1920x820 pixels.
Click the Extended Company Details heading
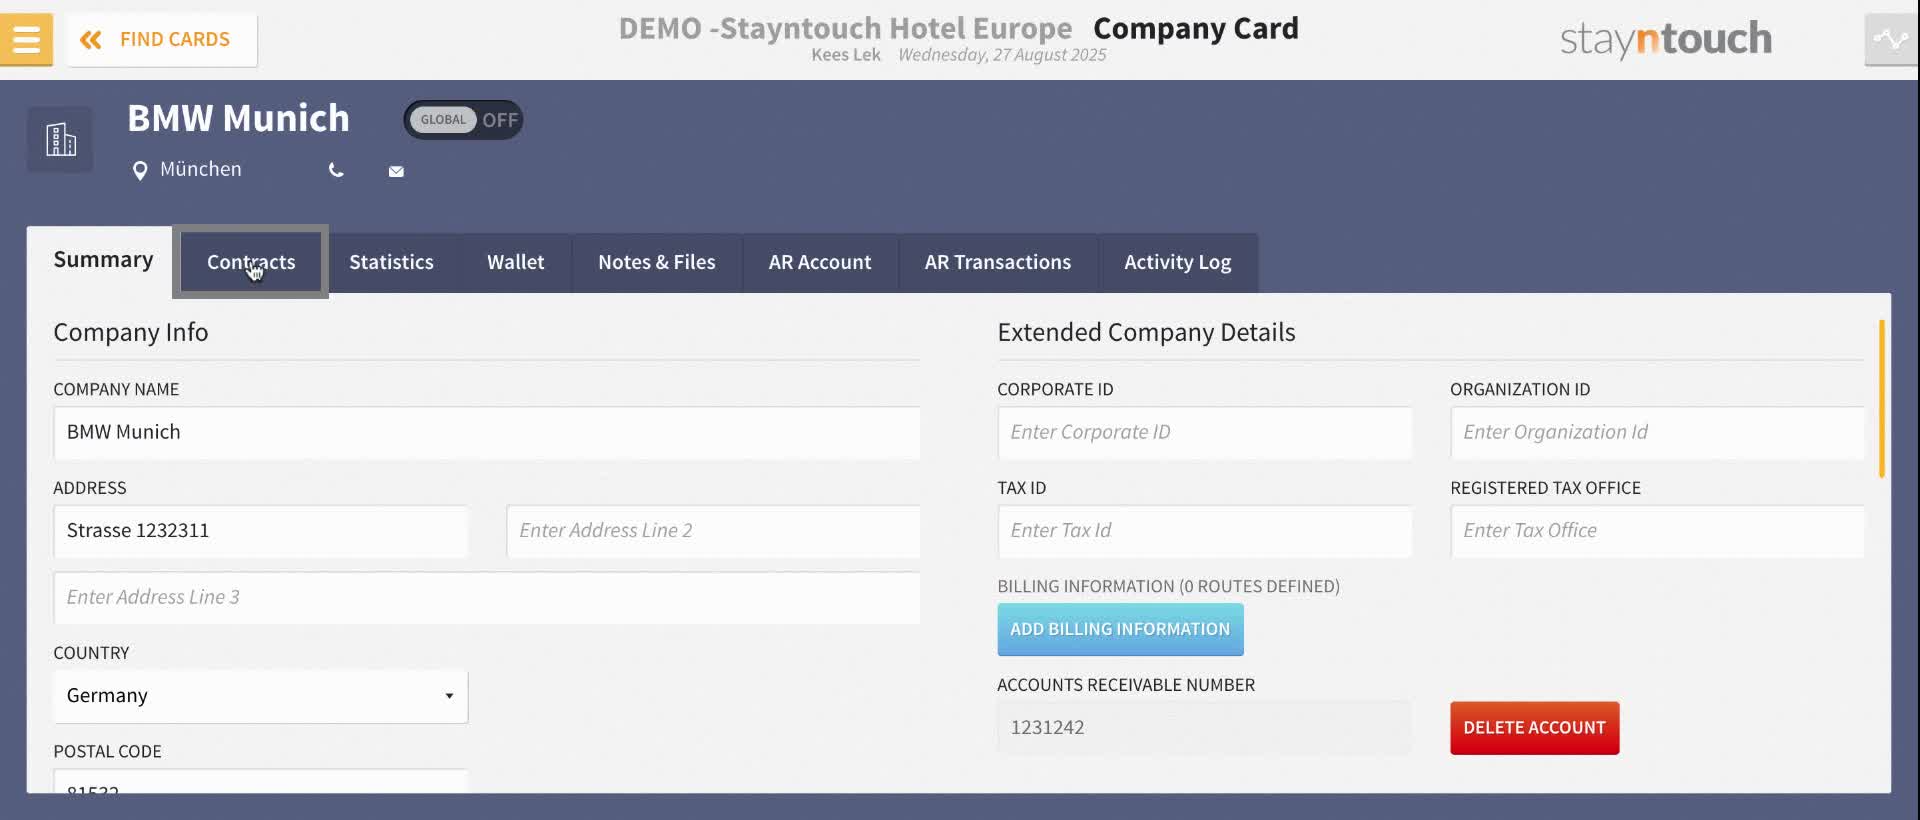[1146, 332]
